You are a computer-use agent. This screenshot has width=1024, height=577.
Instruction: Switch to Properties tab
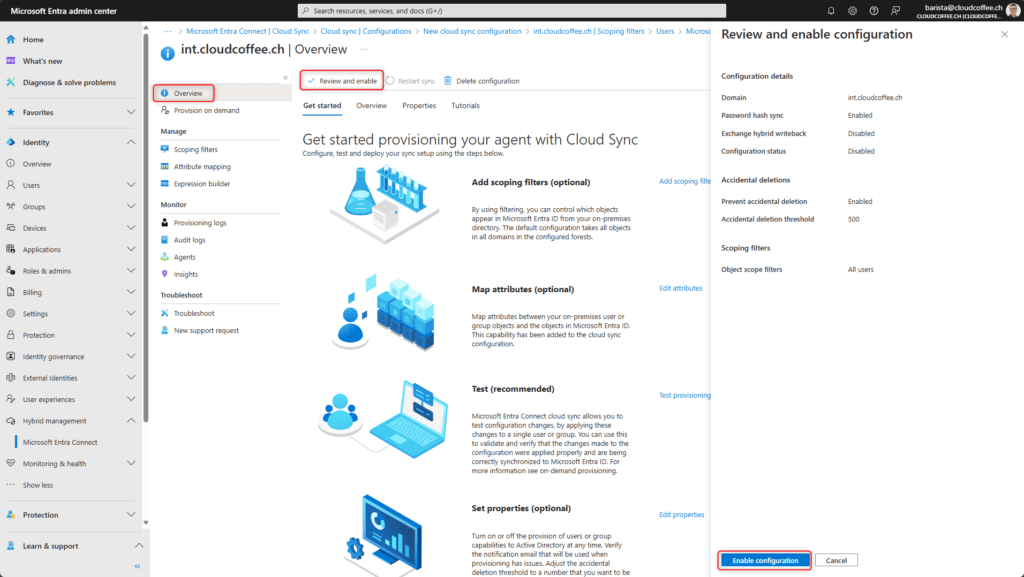pos(419,106)
